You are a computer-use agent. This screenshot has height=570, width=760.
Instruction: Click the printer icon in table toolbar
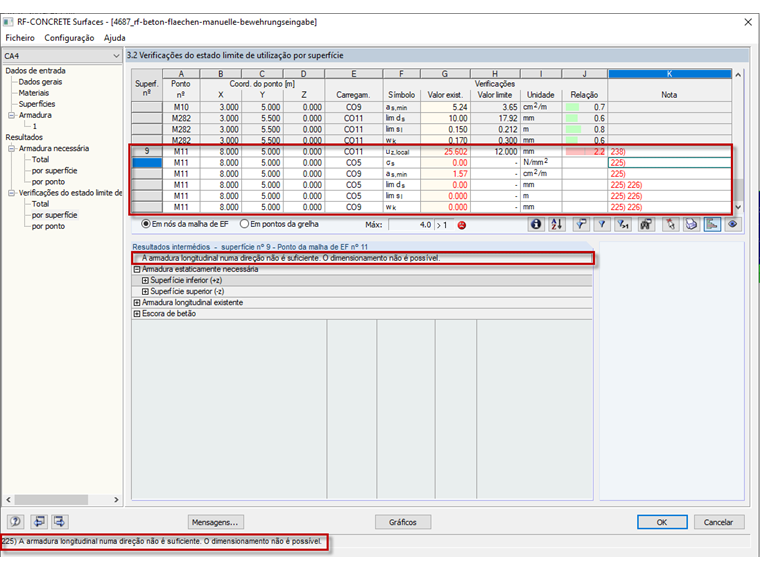pos(691,224)
